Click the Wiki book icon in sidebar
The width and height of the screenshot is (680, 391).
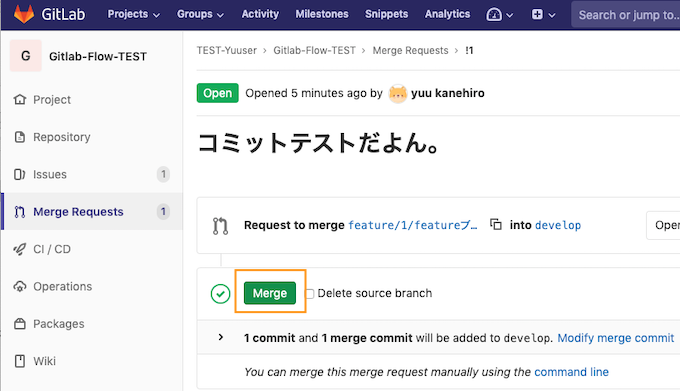click(x=20, y=361)
